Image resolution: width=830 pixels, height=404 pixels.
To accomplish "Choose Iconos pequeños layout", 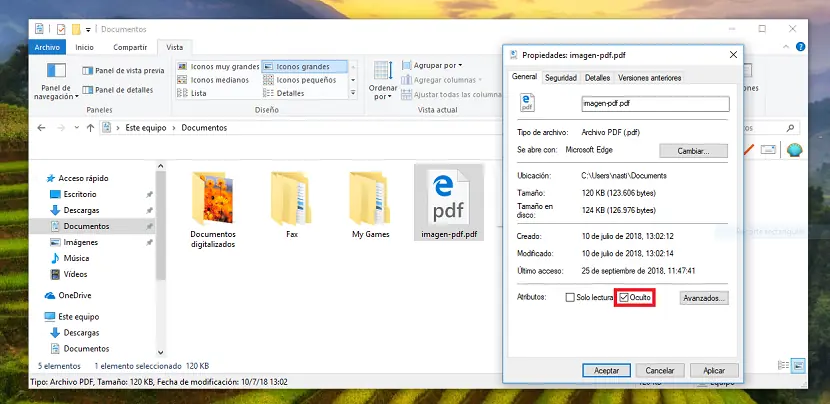I will coord(300,80).
